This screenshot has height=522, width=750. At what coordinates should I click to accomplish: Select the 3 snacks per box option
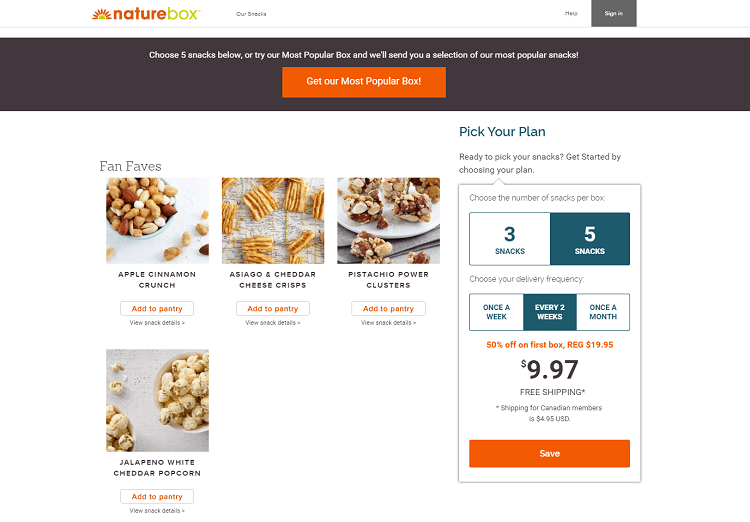pyautogui.click(x=510, y=239)
